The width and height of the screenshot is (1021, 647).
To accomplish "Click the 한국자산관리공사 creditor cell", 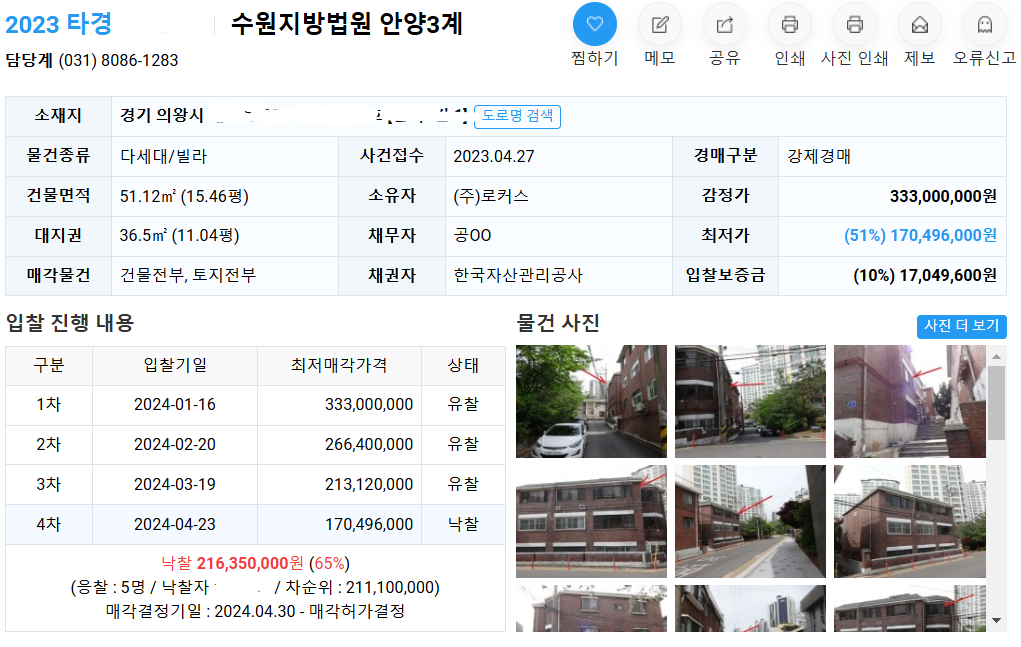I will click(559, 275).
